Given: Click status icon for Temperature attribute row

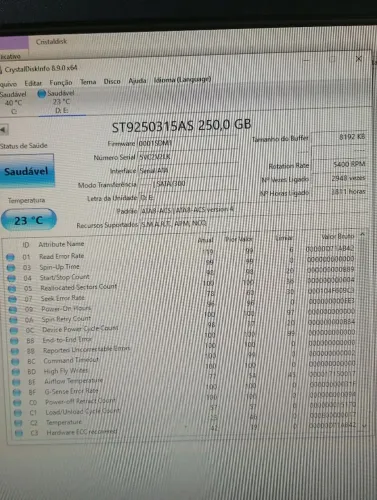Looking at the screenshot, I should click(18, 423).
